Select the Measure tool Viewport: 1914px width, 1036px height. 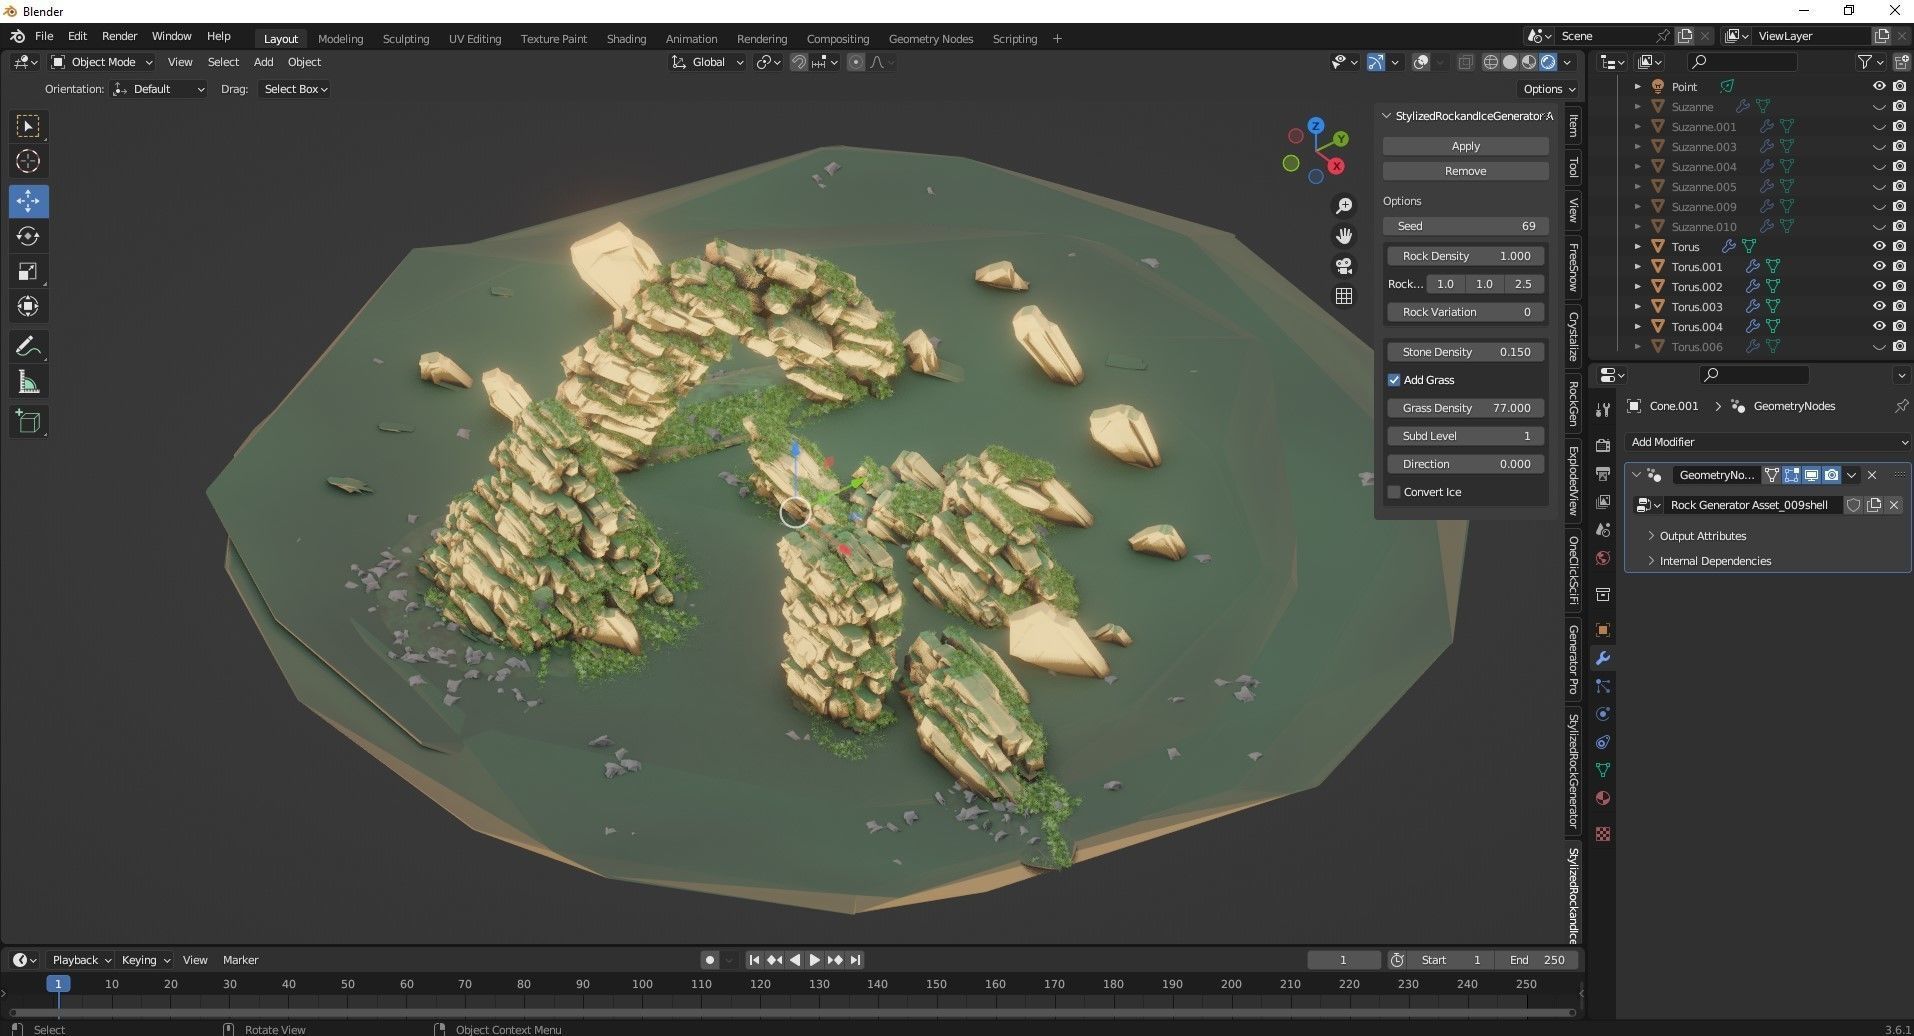coord(28,381)
